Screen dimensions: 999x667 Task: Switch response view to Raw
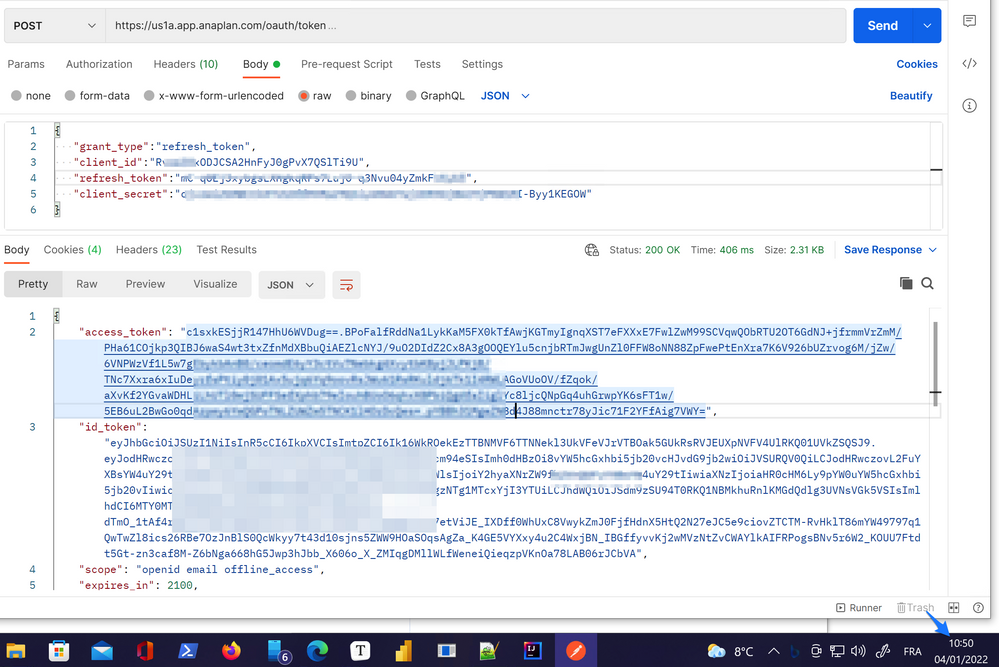(x=87, y=284)
